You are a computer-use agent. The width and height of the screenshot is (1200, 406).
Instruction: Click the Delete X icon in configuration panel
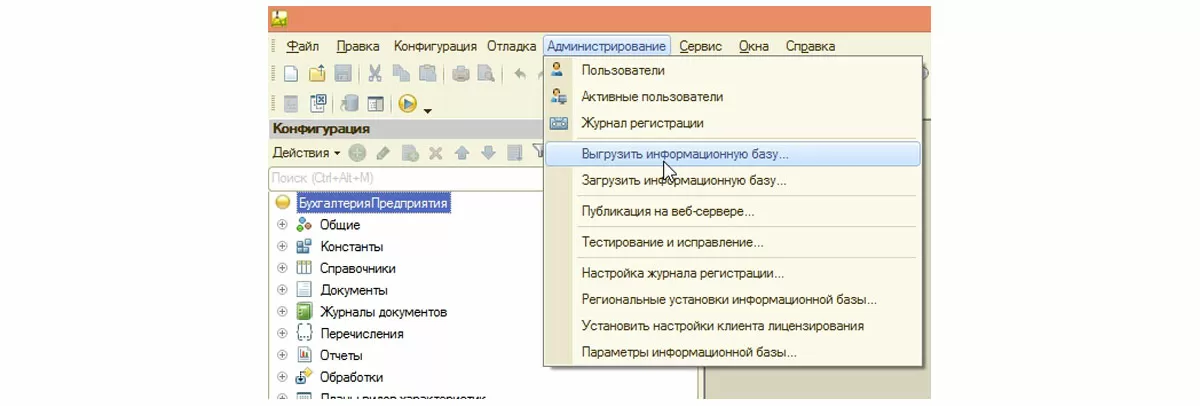coord(435,153)
